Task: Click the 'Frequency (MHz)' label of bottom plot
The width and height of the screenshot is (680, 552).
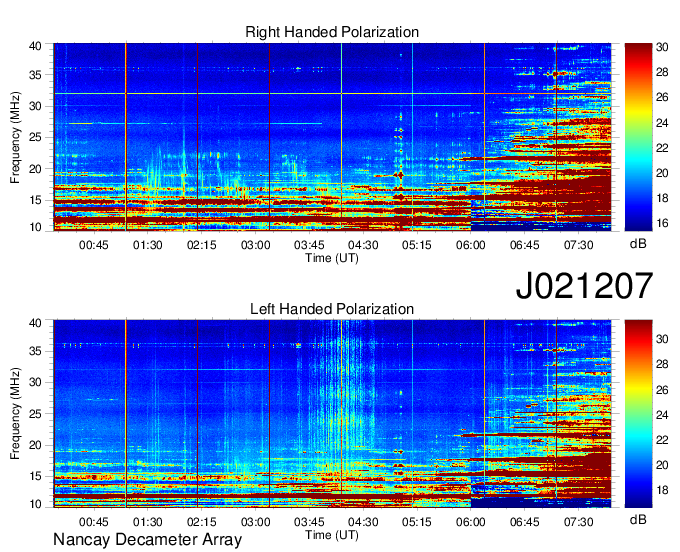Action: point(15,414)
